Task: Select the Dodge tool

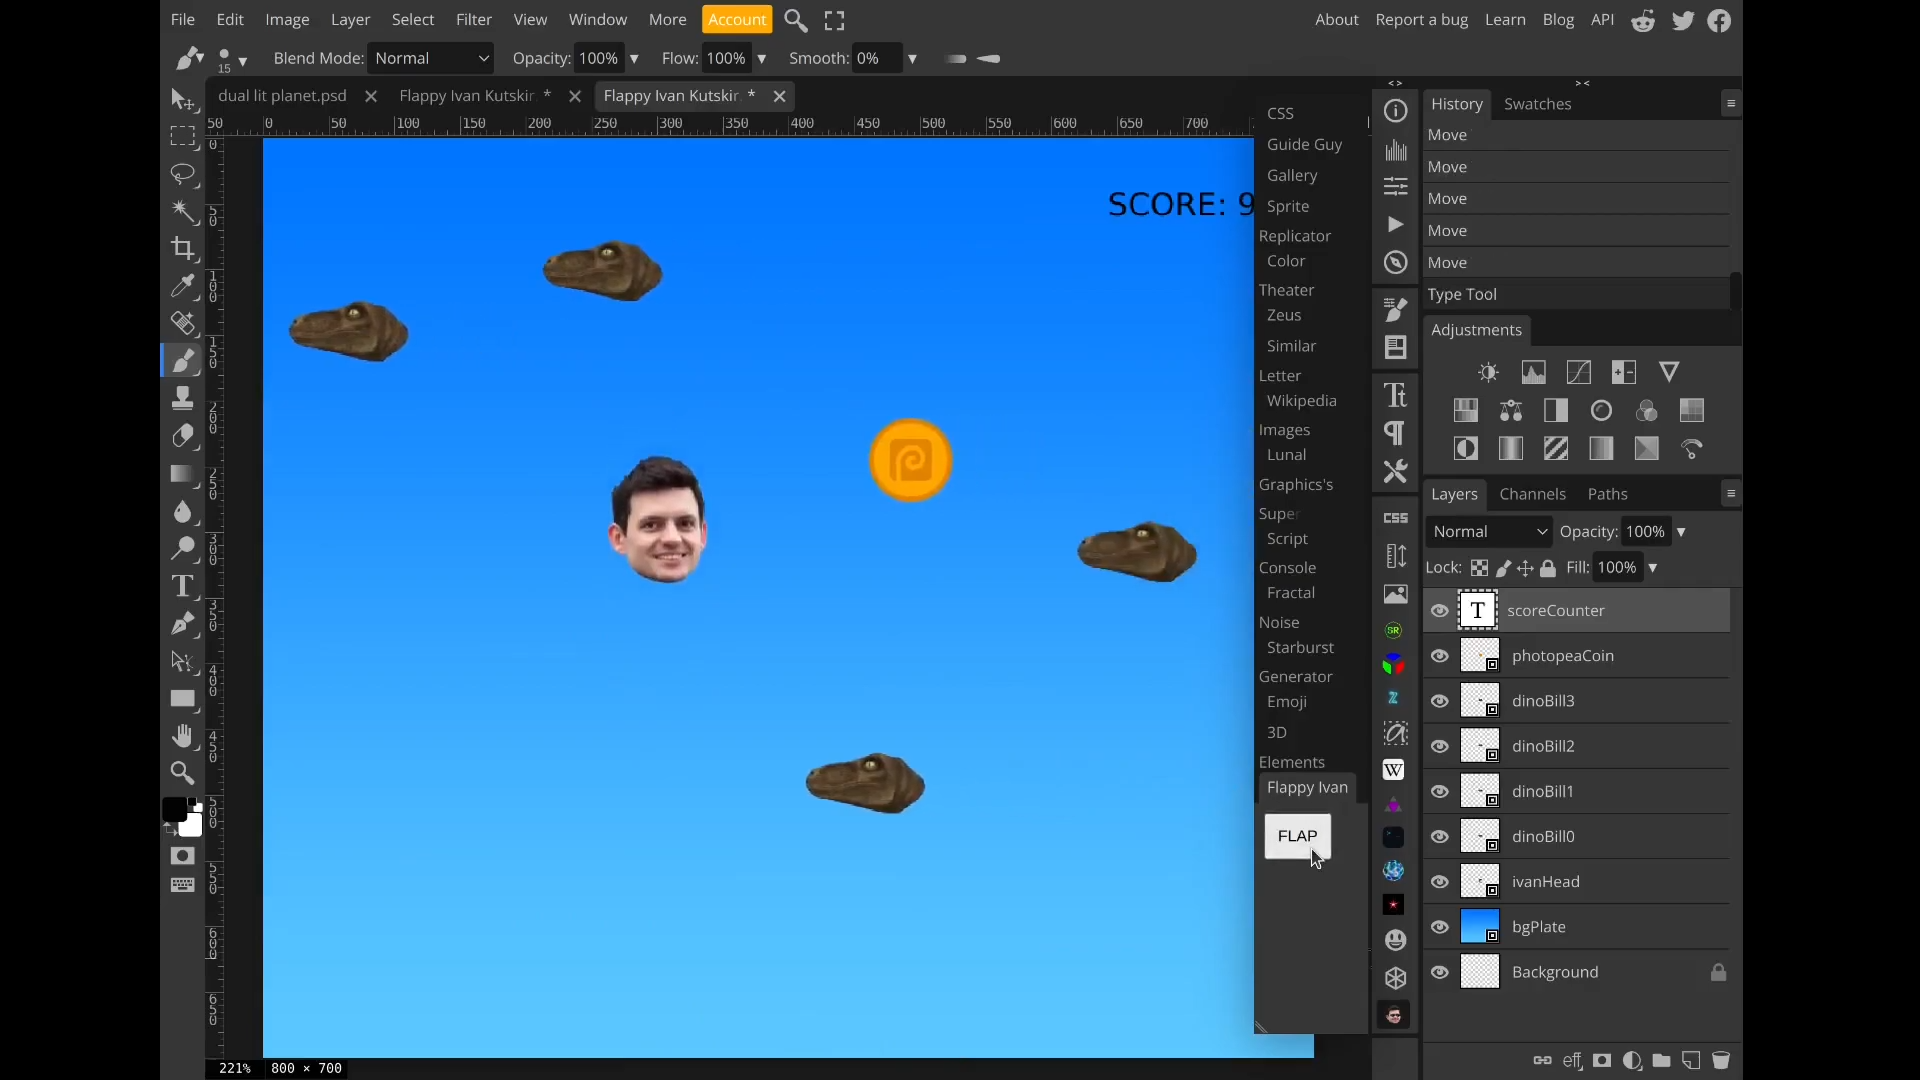Action: [x=182, y=548]
